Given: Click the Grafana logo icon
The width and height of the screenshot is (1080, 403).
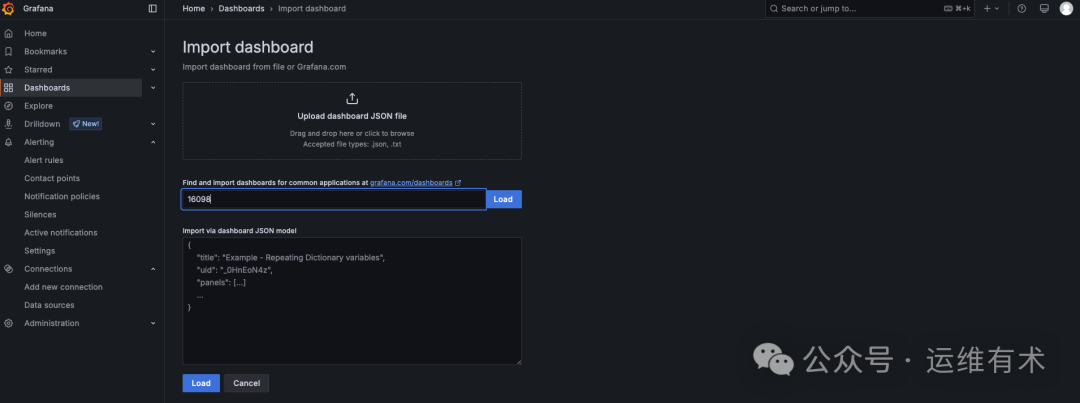Looking at the screenshot, I should tap(8, 8).
